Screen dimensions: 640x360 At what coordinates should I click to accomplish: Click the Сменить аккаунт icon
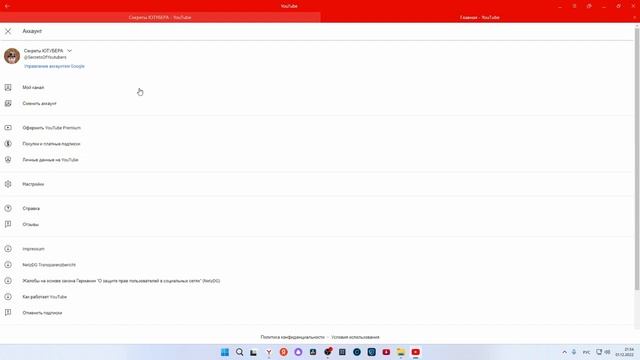(x=8, y=103)
